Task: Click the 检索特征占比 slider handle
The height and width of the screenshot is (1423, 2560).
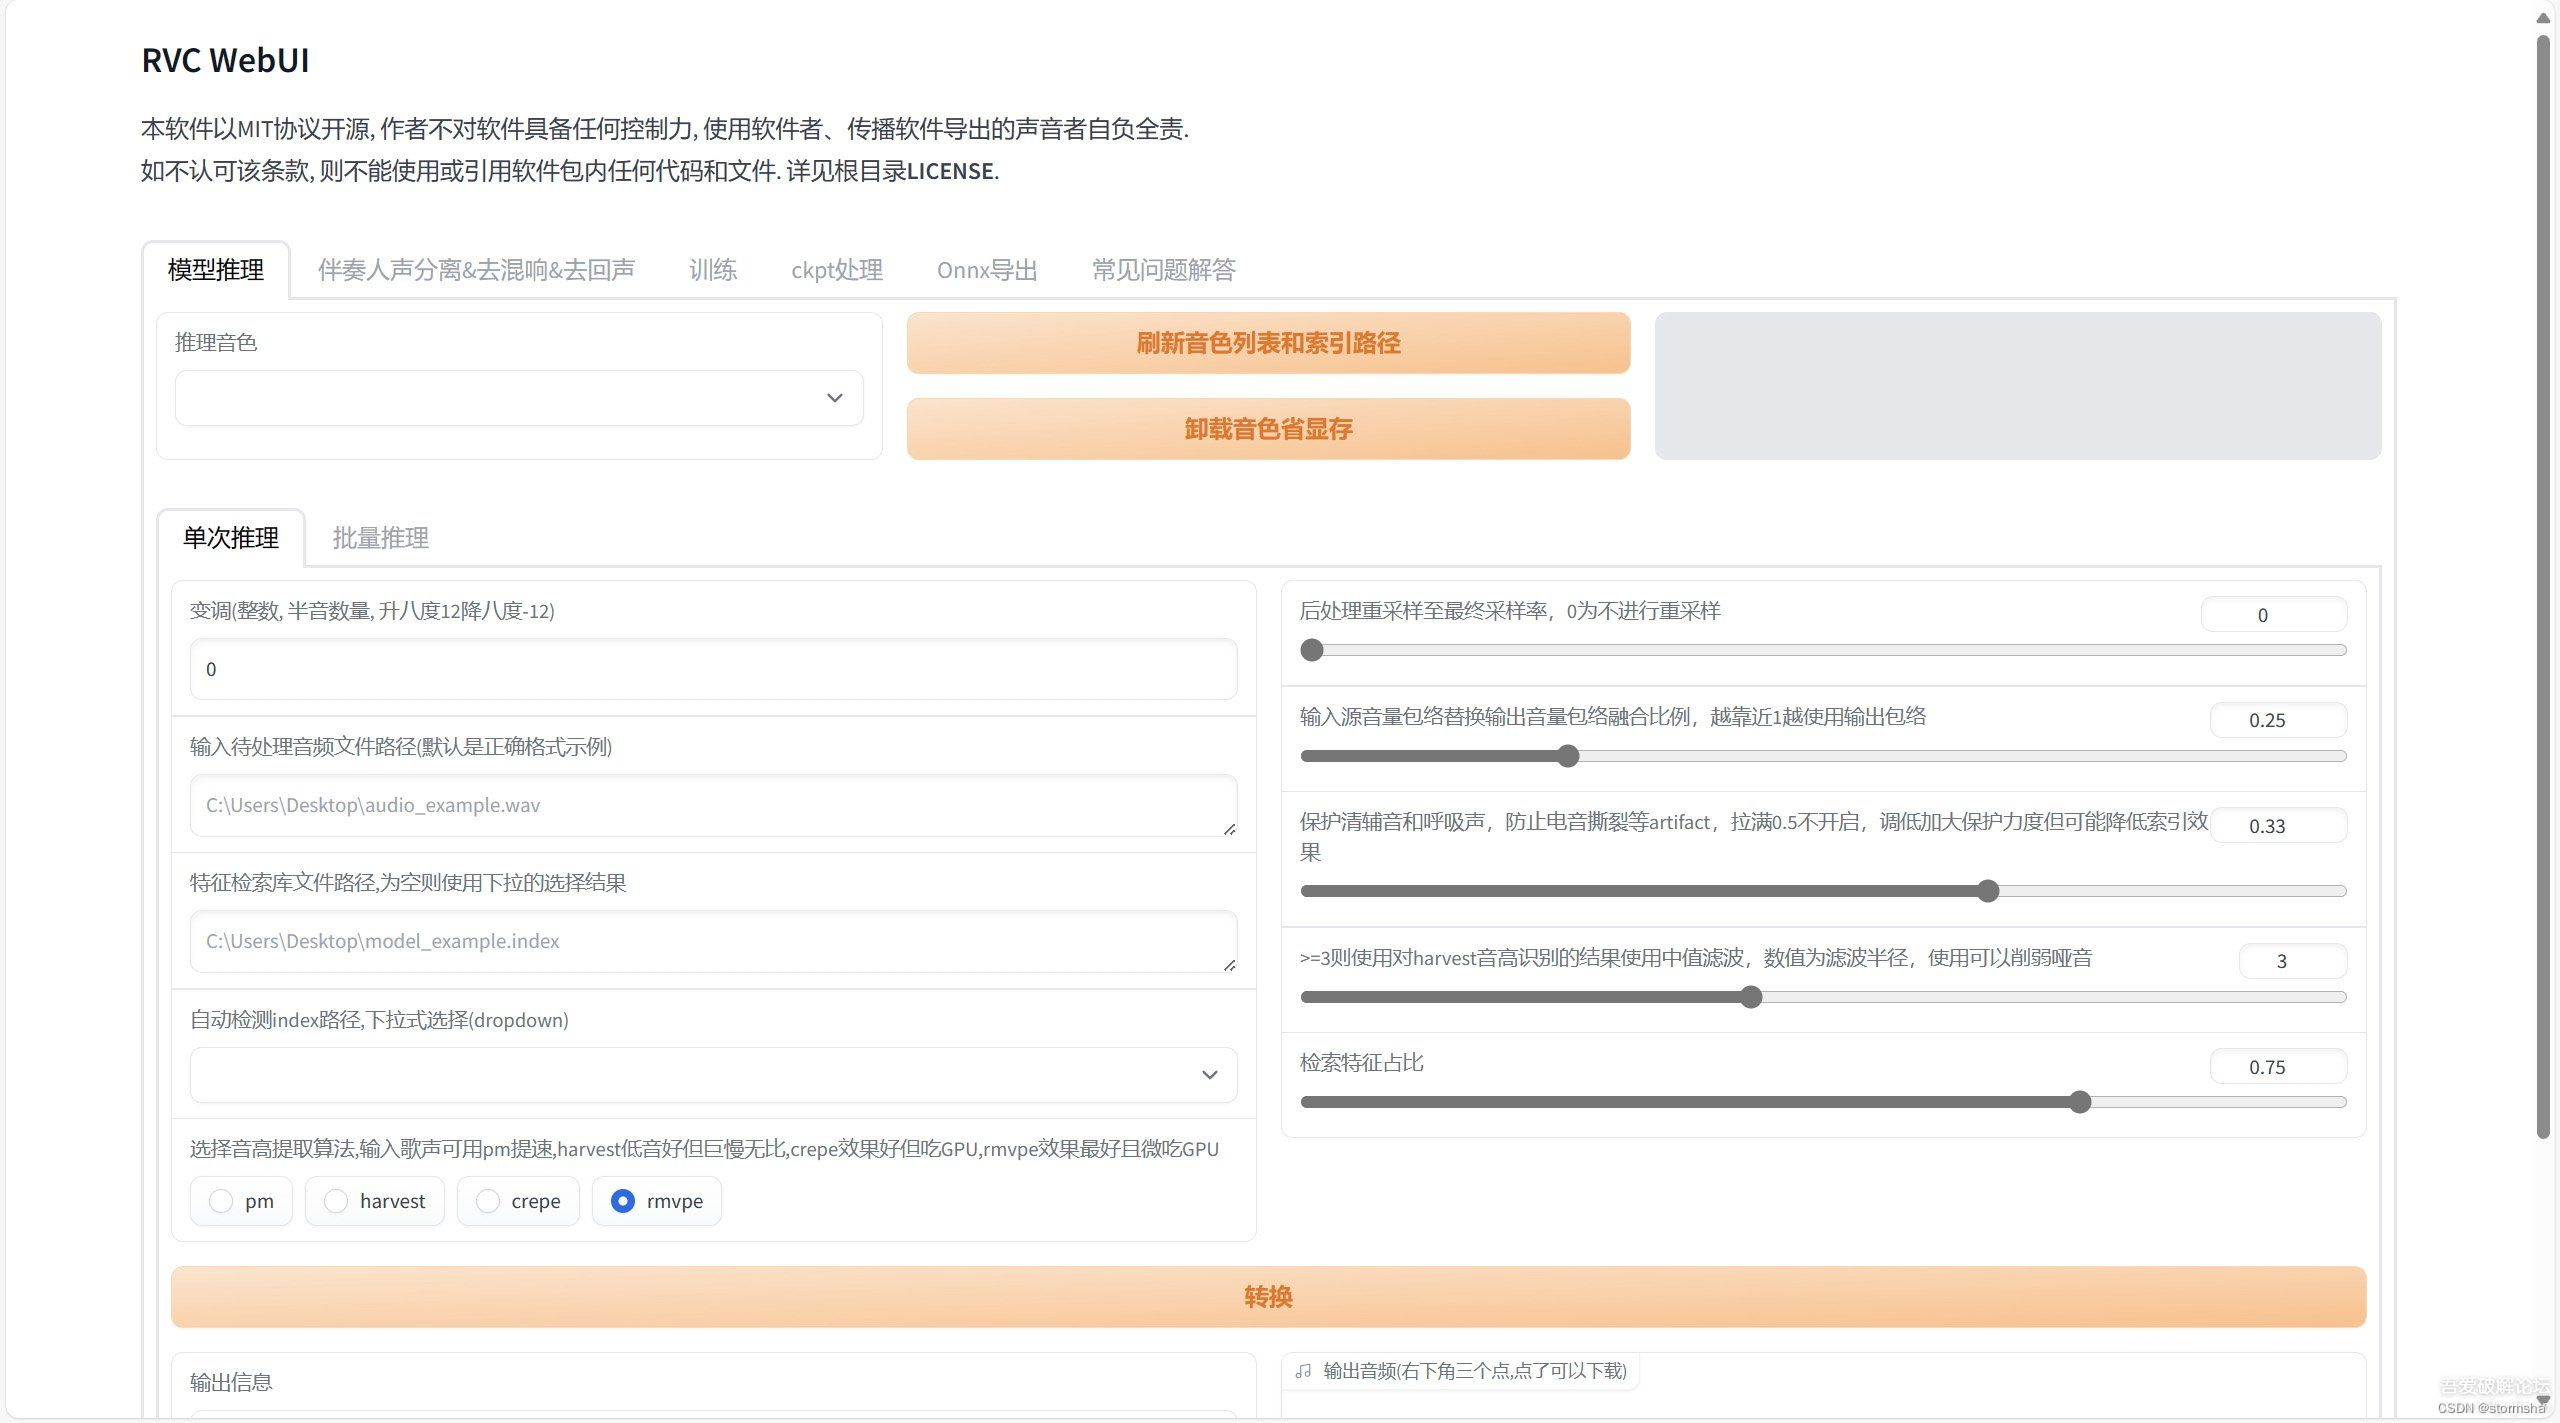Action: pos(2080,1102)
